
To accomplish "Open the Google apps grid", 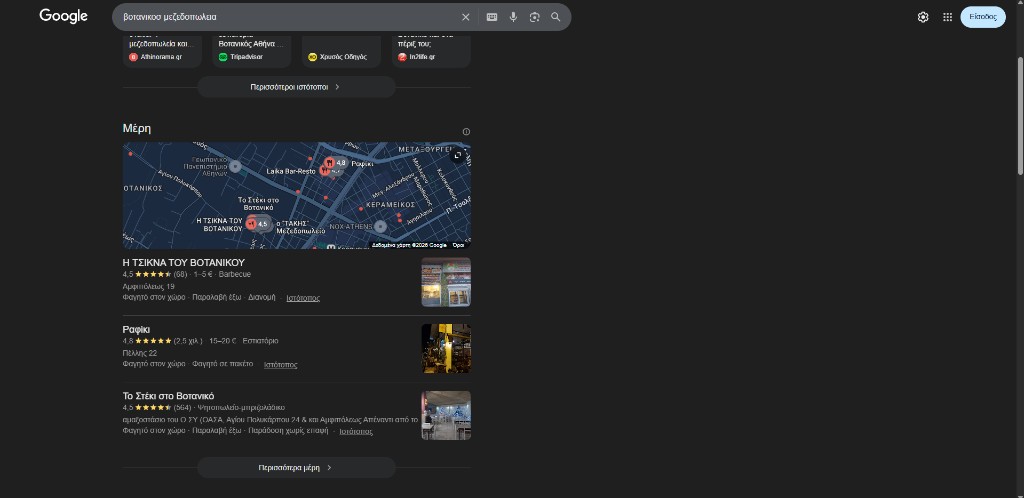I will 948,17.
